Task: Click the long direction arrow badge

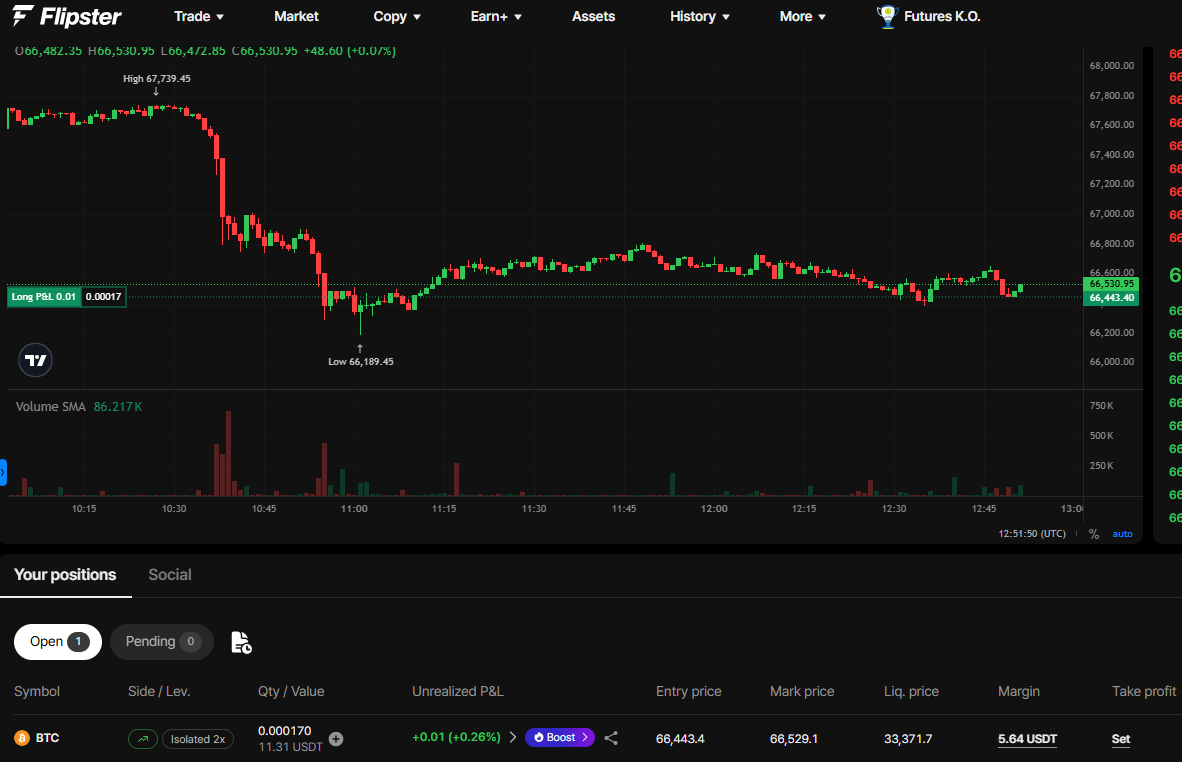Action: pos(142,739)
